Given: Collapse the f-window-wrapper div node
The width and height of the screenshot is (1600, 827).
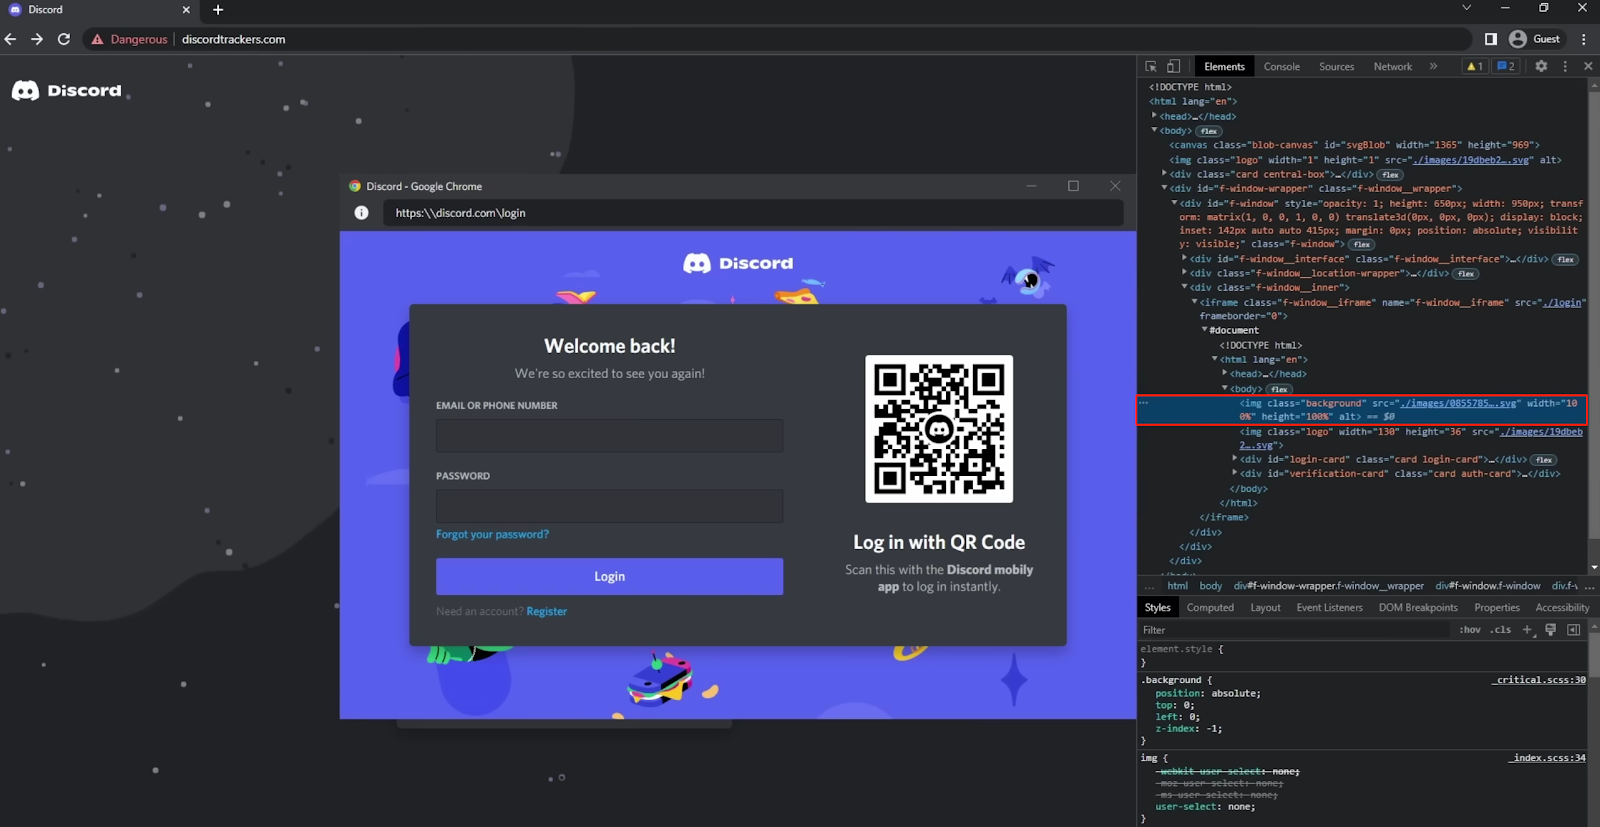Looking at the screenshot, I should (x=1164, y=188).
